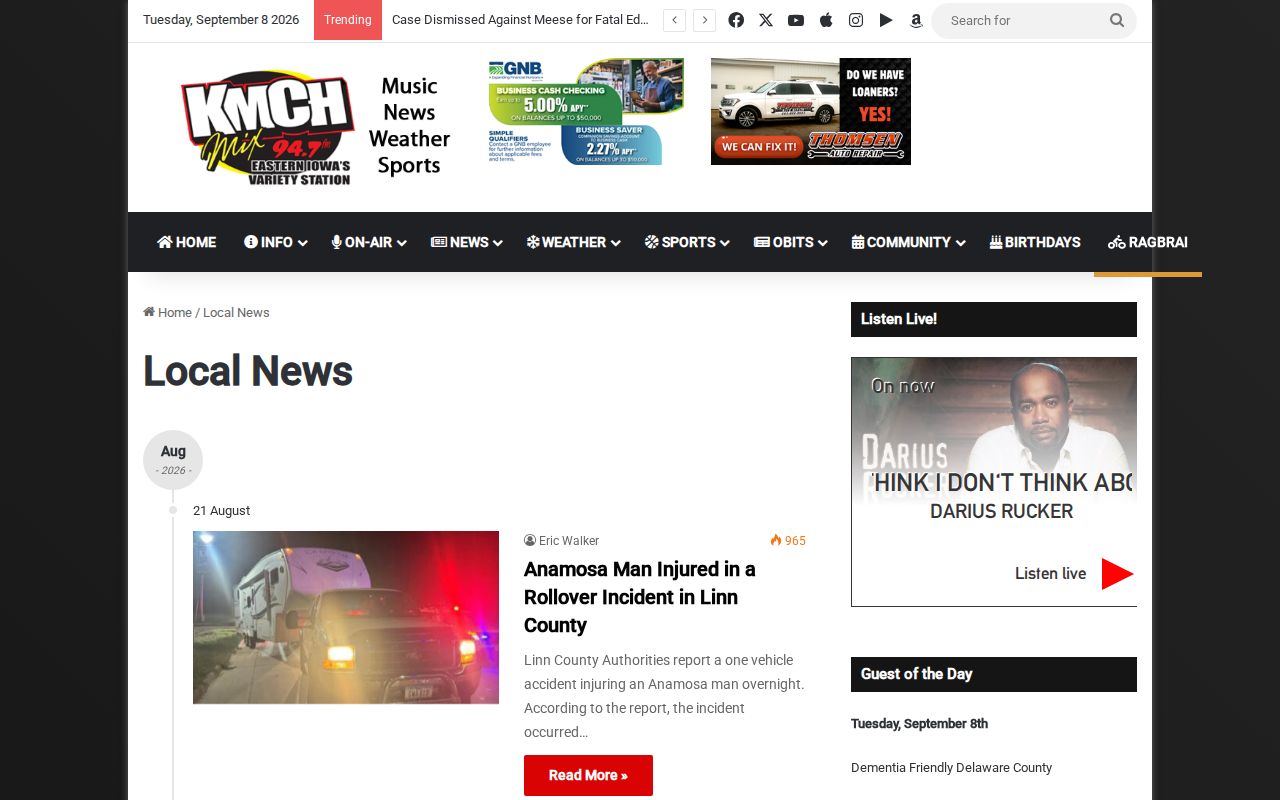The image size is (1280, 800).
Task: Click the red Listen live play icon
Action: click(1117, 574)
